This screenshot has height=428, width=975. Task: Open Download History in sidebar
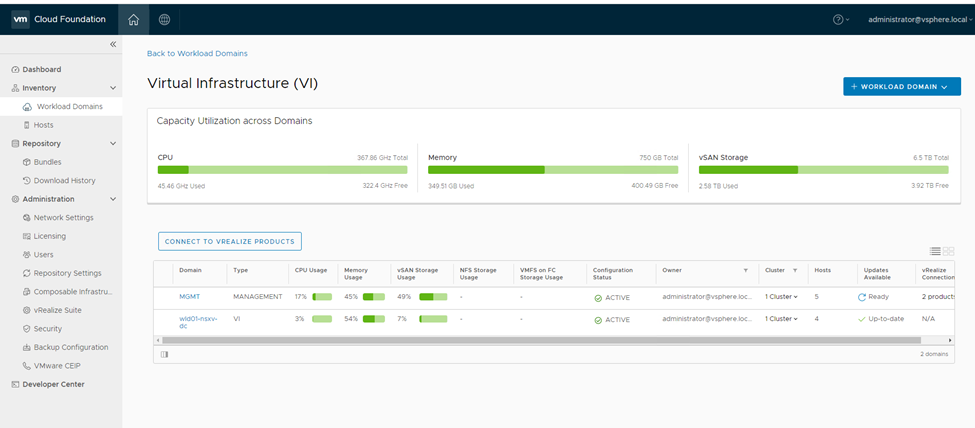pos(65,180)
